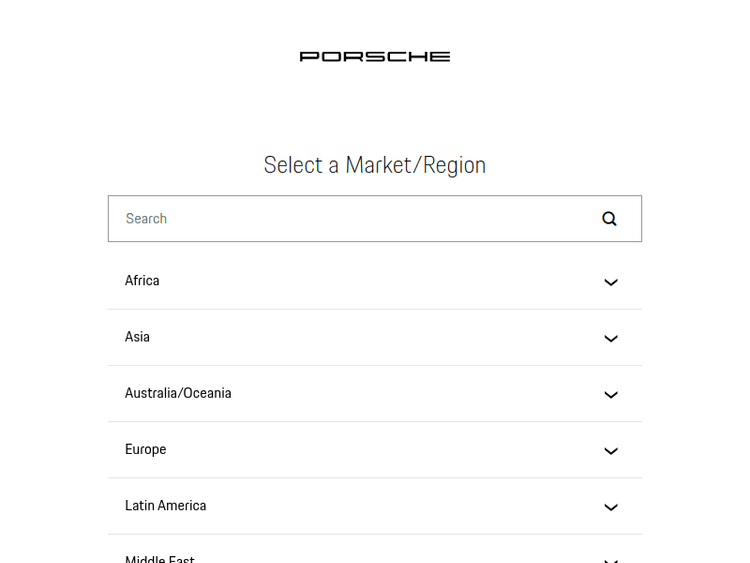
Task: Expand the Latin America chevron arrow
Action: coord(611,507)
